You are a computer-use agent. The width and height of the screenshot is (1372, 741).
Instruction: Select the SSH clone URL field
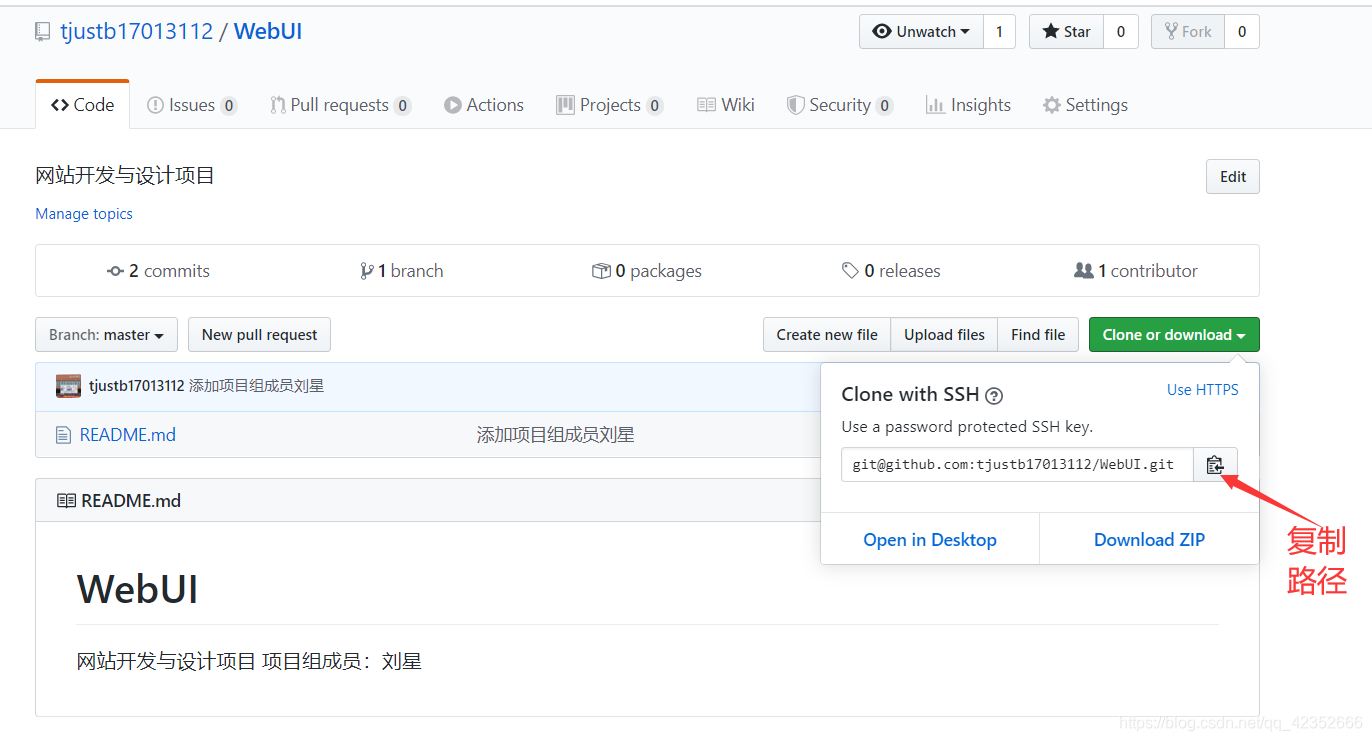(1017, 464)
